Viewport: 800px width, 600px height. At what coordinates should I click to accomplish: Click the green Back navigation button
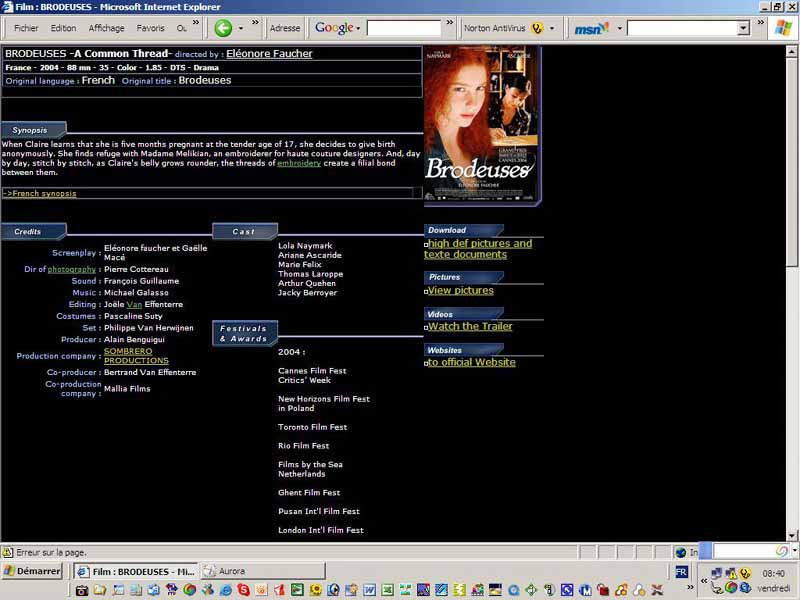tap(223, 28)
